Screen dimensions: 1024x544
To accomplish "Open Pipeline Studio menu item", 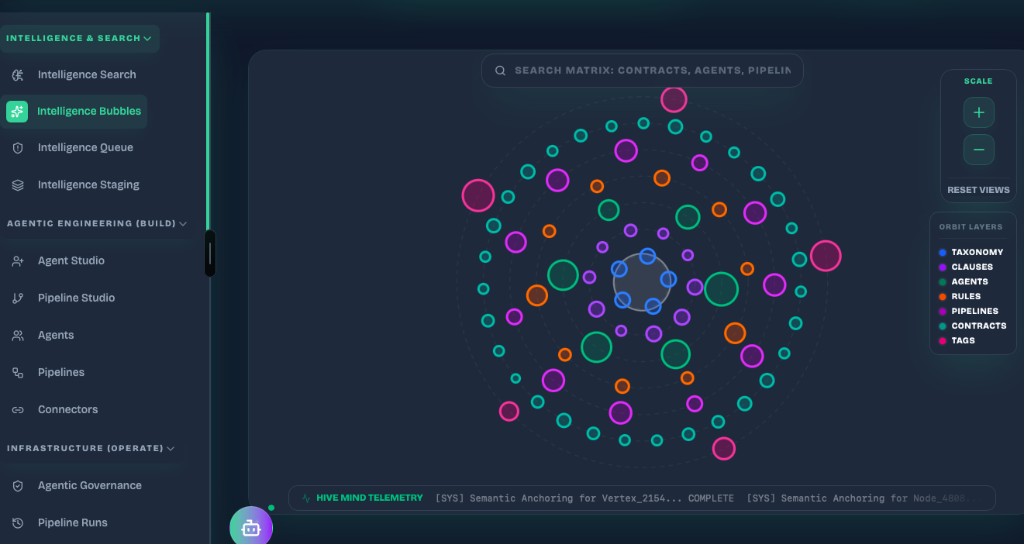I will pos(76,298).
